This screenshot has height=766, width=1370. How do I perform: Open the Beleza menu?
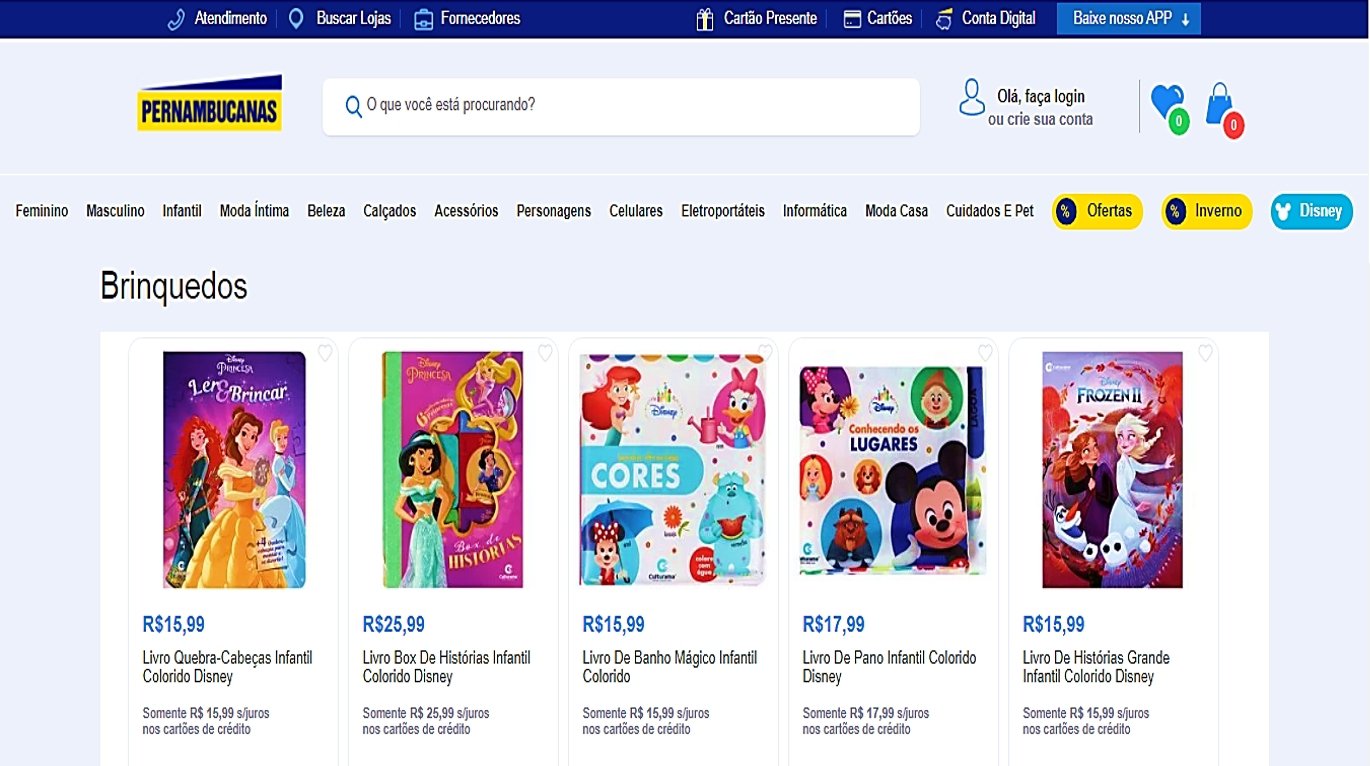coord(326,211)
